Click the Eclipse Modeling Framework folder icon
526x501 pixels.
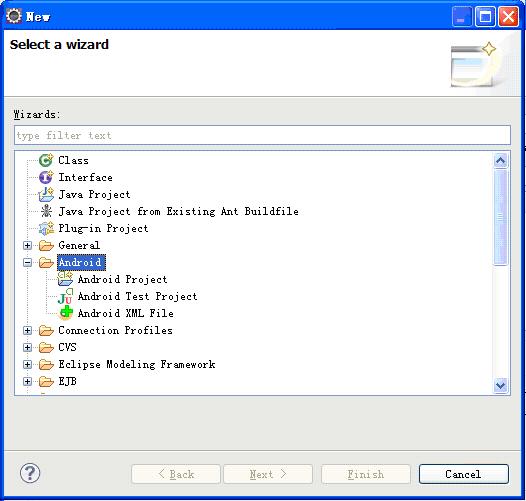46,364
